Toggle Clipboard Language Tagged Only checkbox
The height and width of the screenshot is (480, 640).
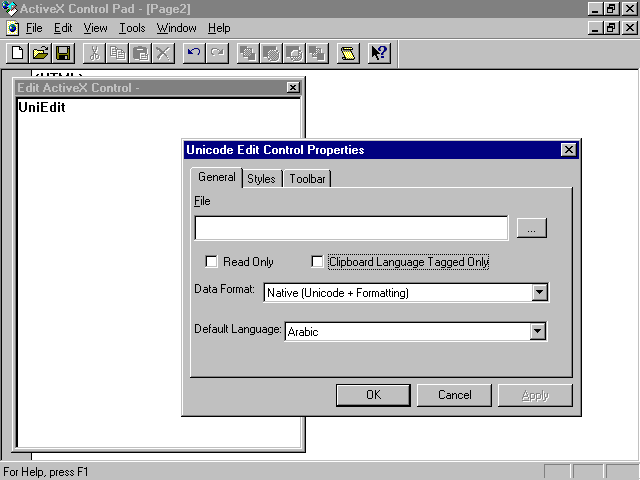(318, 262)
